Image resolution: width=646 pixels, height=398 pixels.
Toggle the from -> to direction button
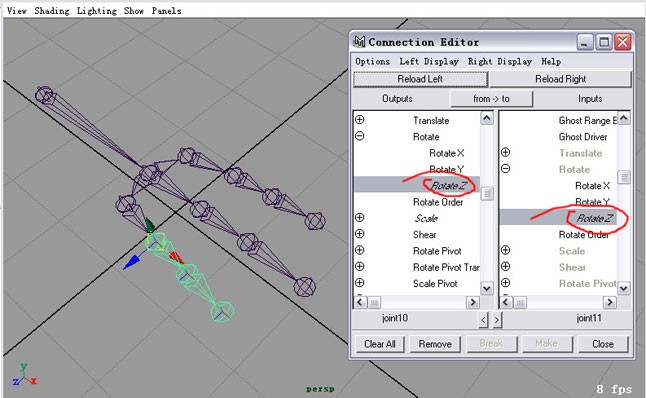point(492,99)
